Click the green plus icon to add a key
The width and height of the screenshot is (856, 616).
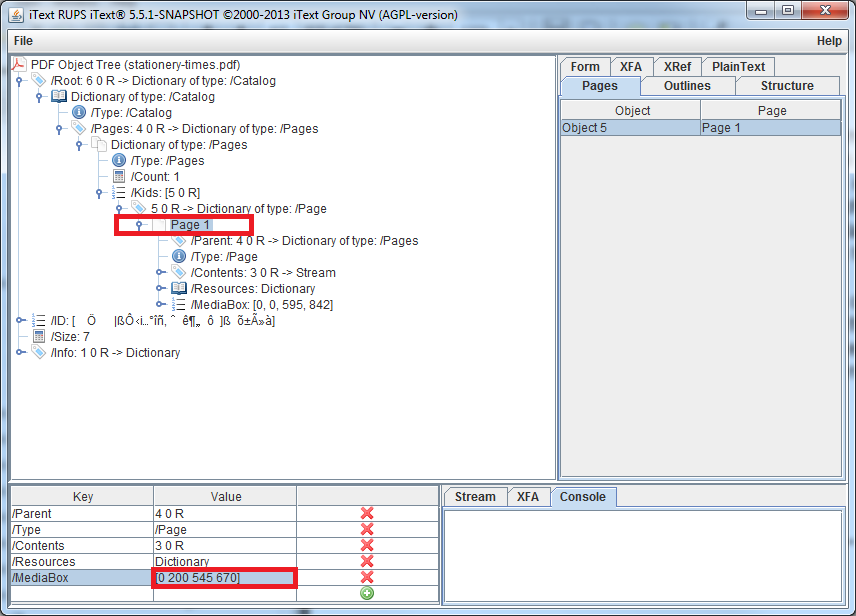(x=366, y=593)
